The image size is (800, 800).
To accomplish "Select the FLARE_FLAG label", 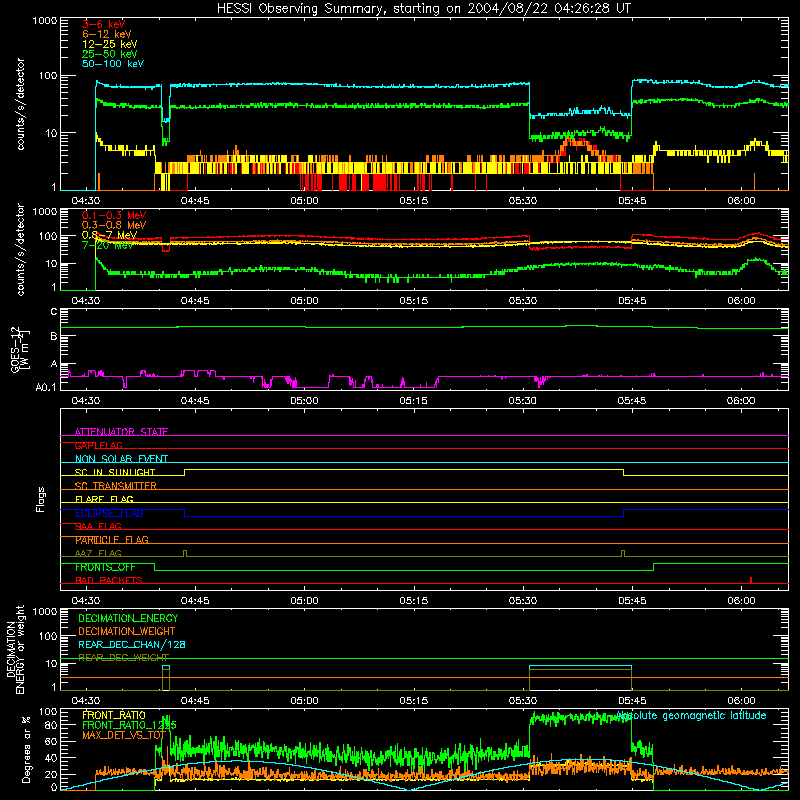I will pyautogui.click(x=104, y=499).
